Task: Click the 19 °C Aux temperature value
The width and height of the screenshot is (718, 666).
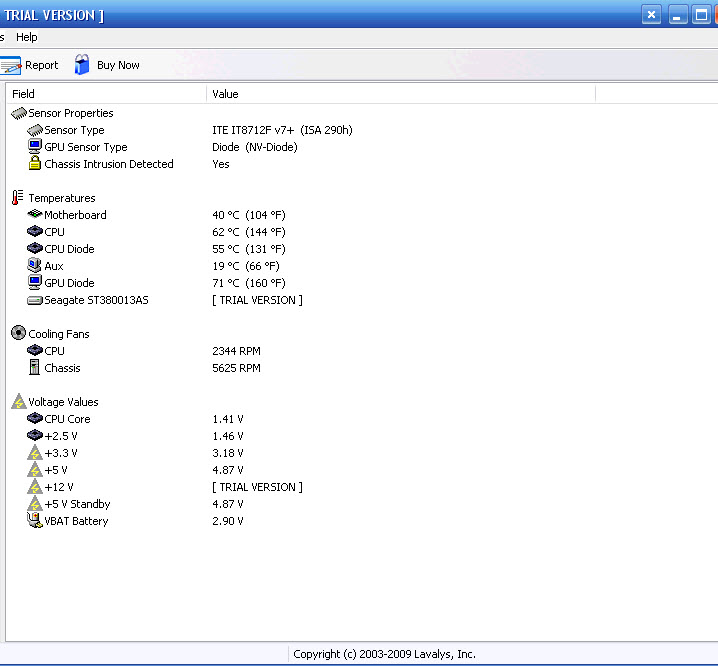Action: tap(246, 266)
